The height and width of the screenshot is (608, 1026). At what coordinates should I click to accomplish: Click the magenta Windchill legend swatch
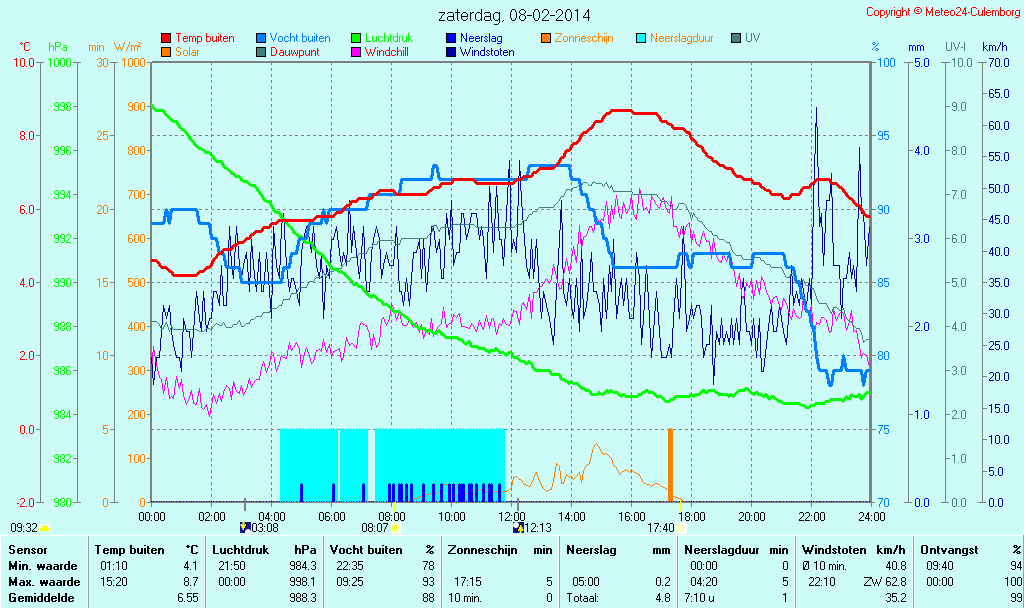(356, 51)
